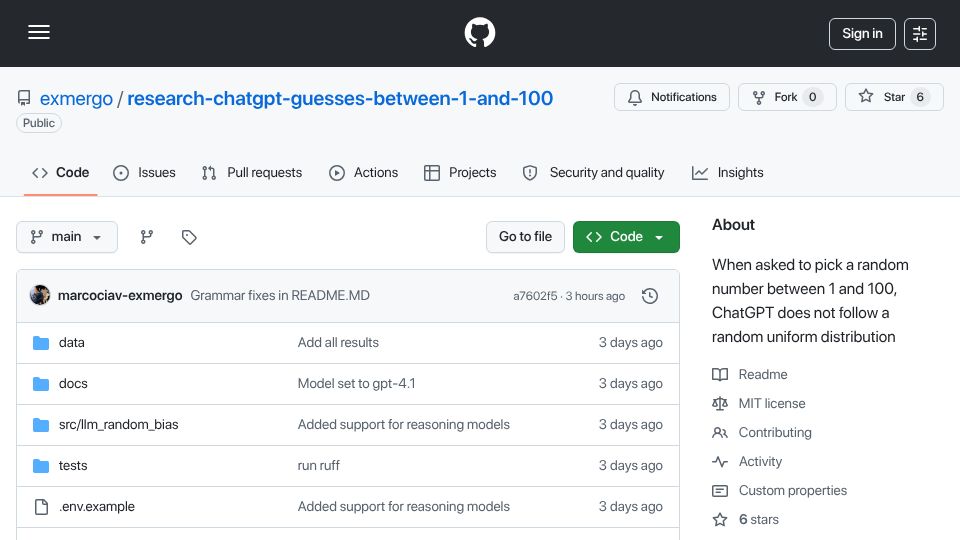Open the Readme link in About
The height and width of the screenshot is (540, 960).
tap(750, 375)
